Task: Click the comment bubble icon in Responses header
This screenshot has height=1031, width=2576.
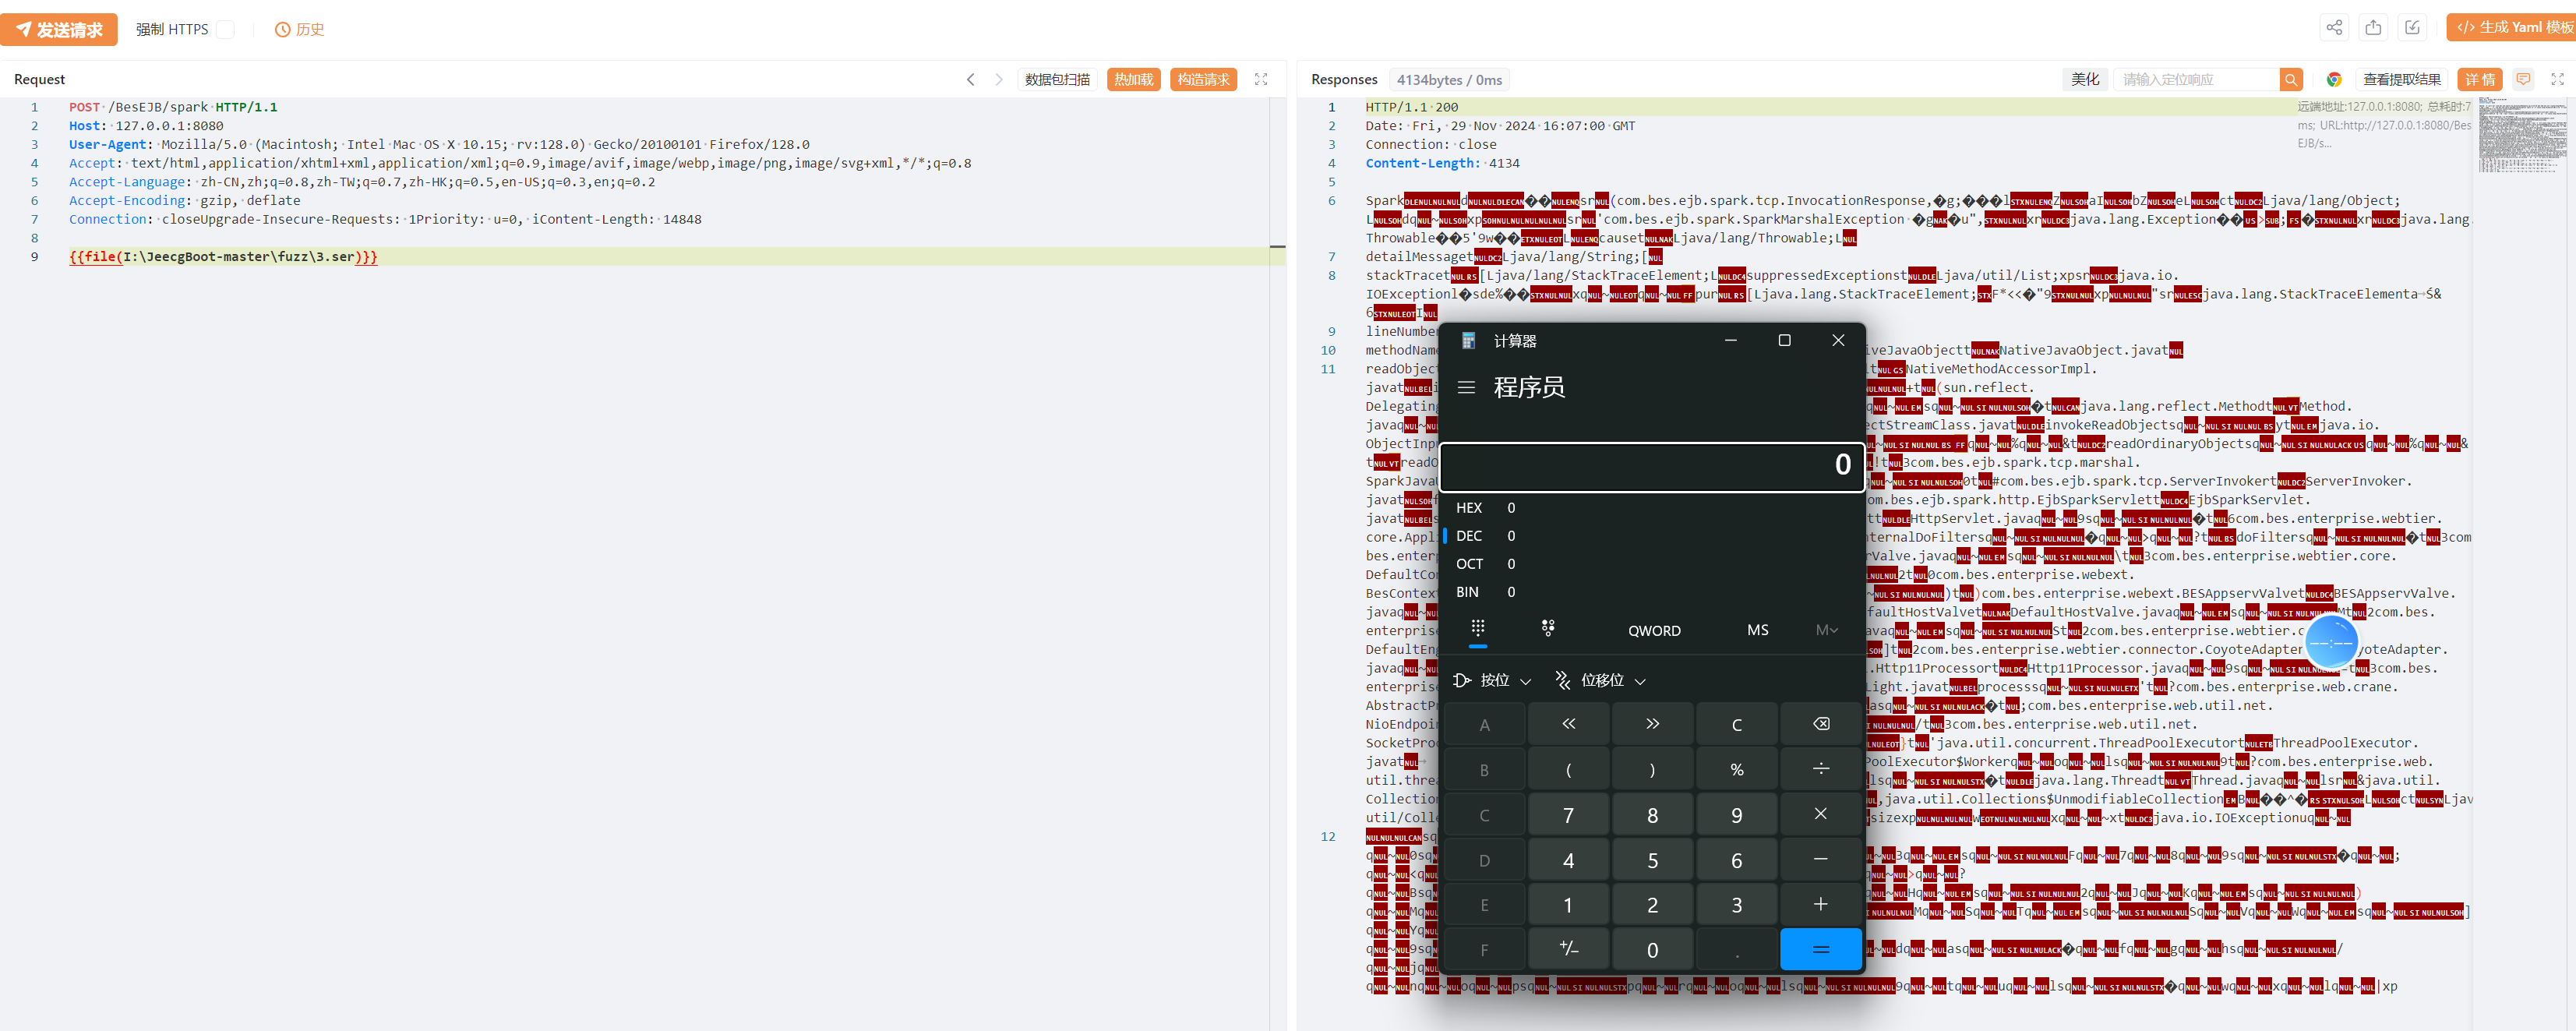Action: [x=2522, y=80]
